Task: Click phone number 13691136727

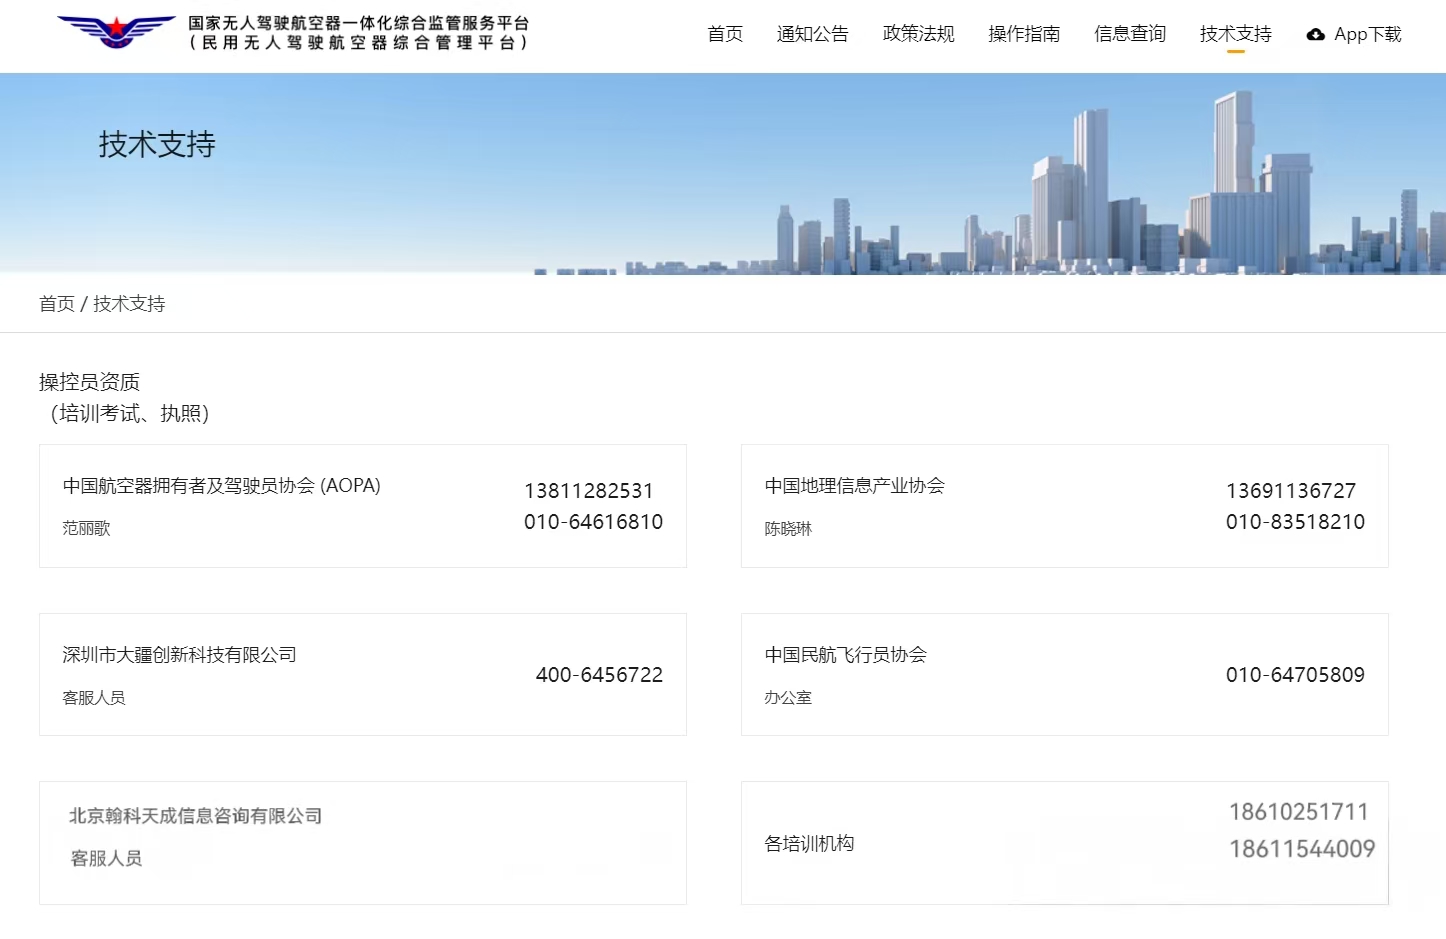Action: coord(1291,491)
